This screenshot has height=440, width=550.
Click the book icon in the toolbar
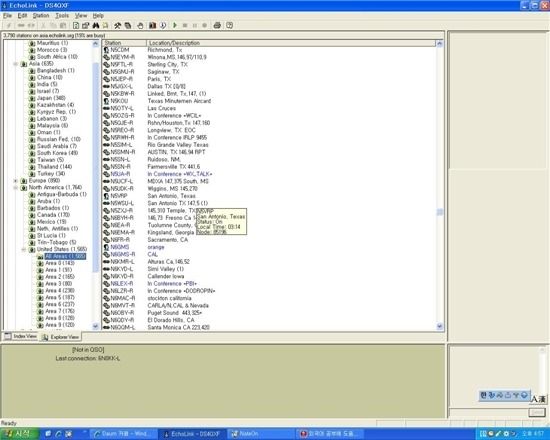point(152,25)
